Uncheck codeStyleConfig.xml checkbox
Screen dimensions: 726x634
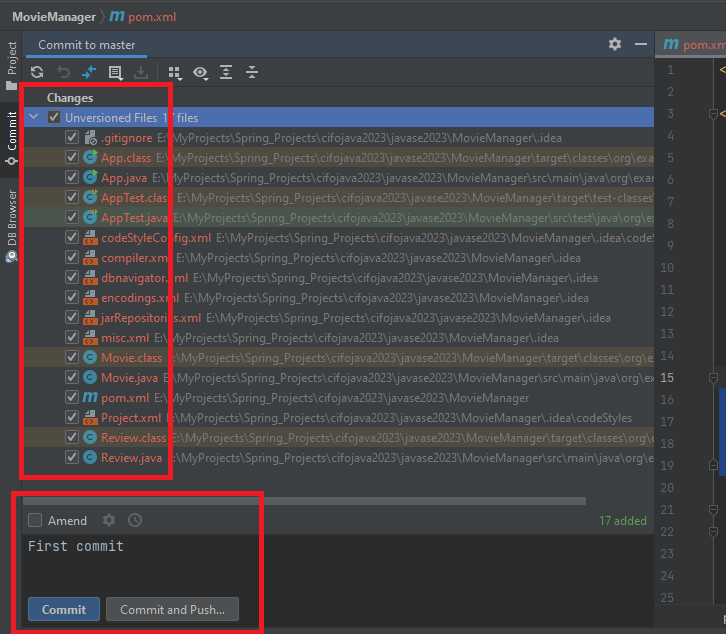tap(72, 237)
